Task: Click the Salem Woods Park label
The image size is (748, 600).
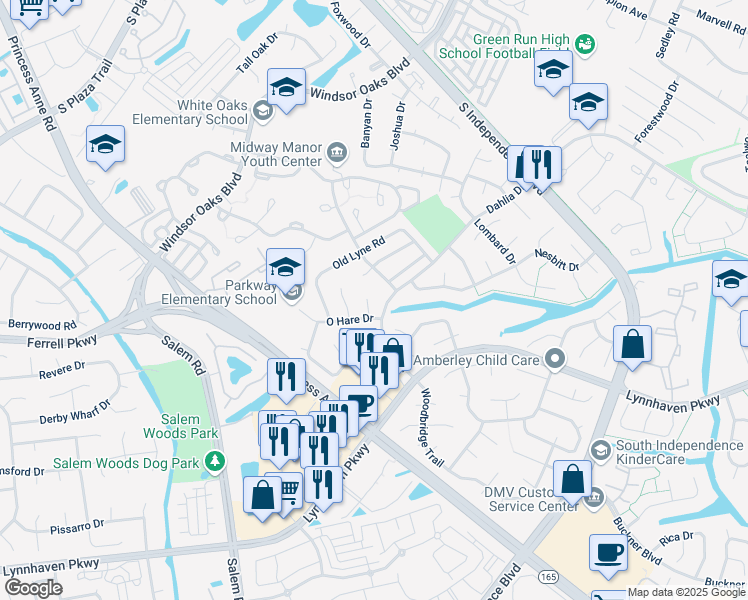Action: 180,426
